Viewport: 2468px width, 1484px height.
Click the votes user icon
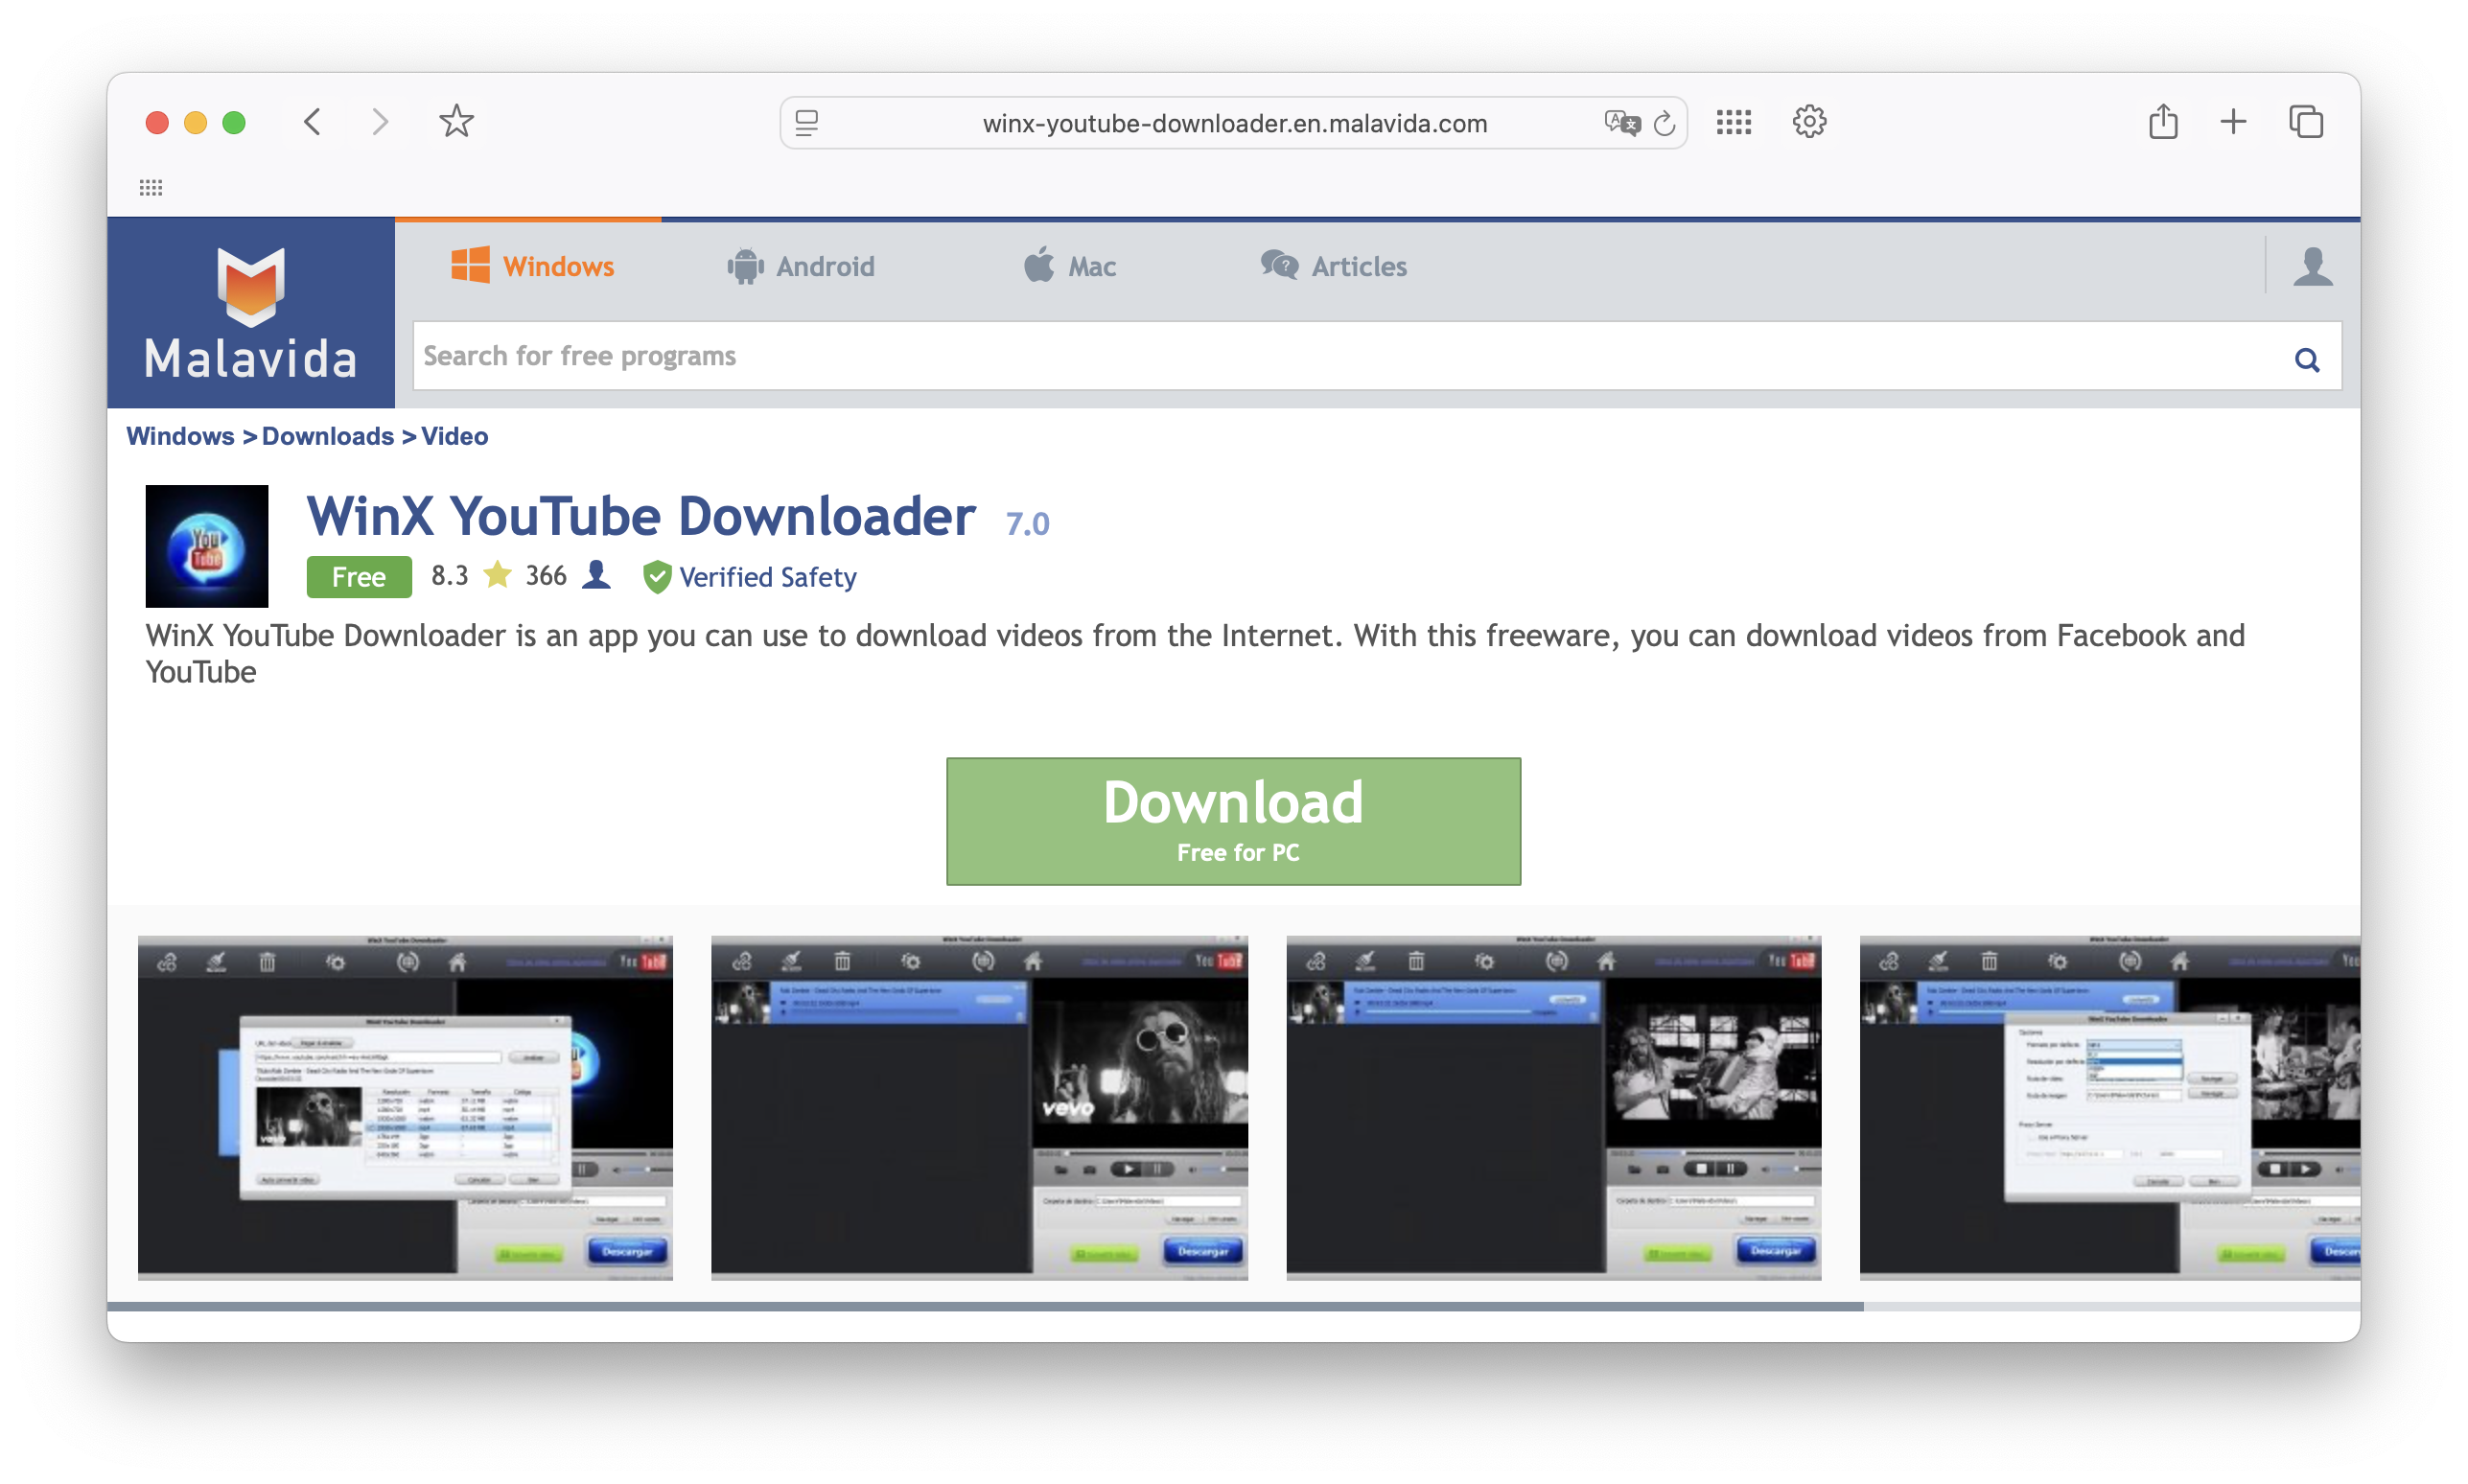click(596, 575)
